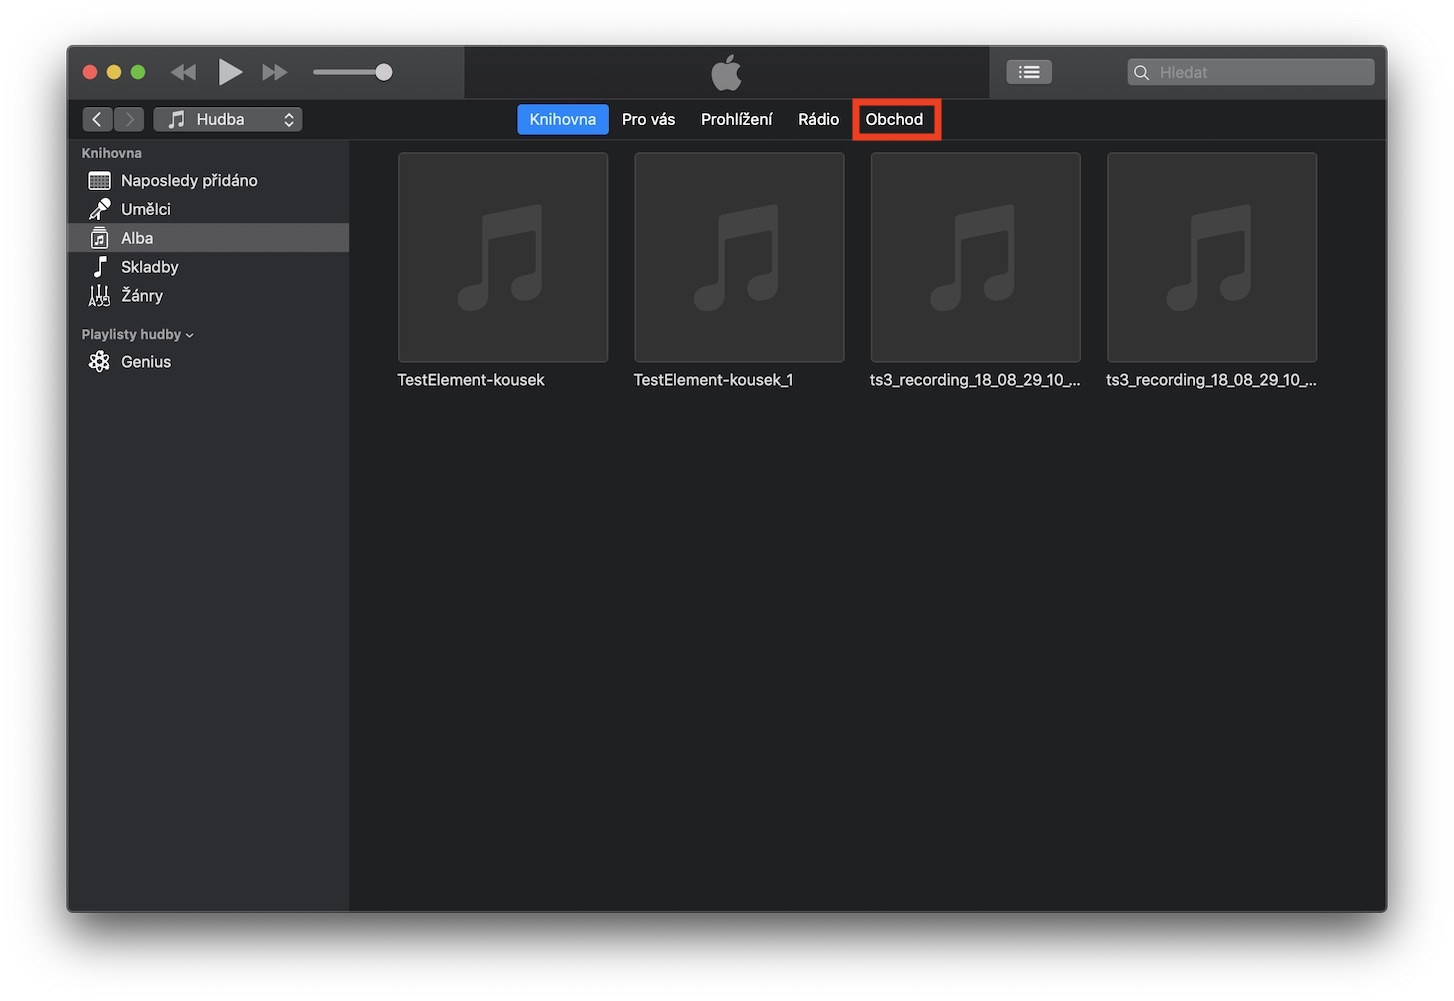Go forward with the right chevron button
The image size is (1454, 1001).
129,119
